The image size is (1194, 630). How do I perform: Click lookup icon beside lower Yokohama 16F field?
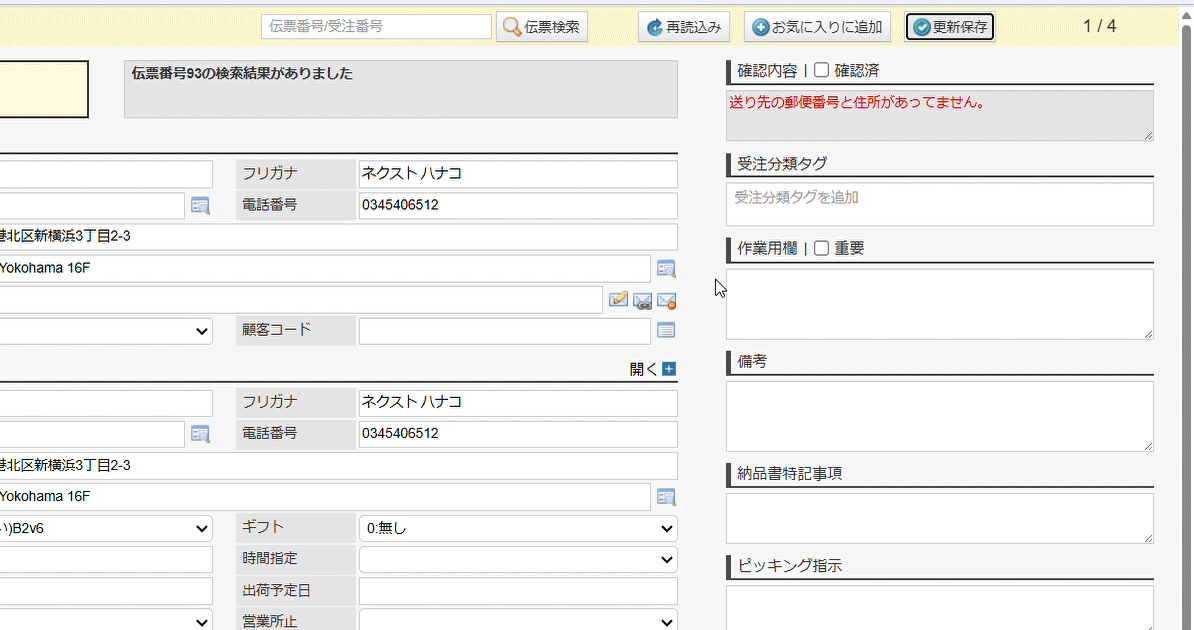click(666, 497)
